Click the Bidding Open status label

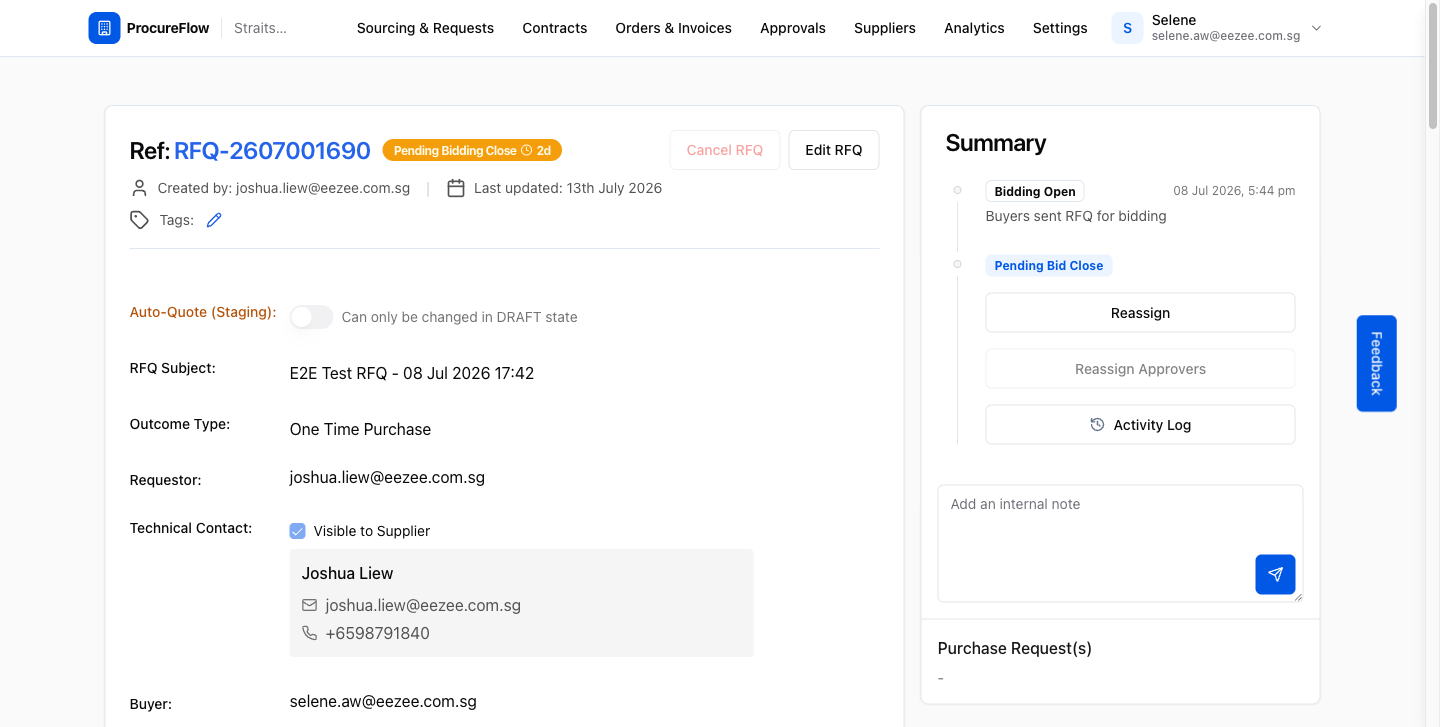tap(1035, 191)
